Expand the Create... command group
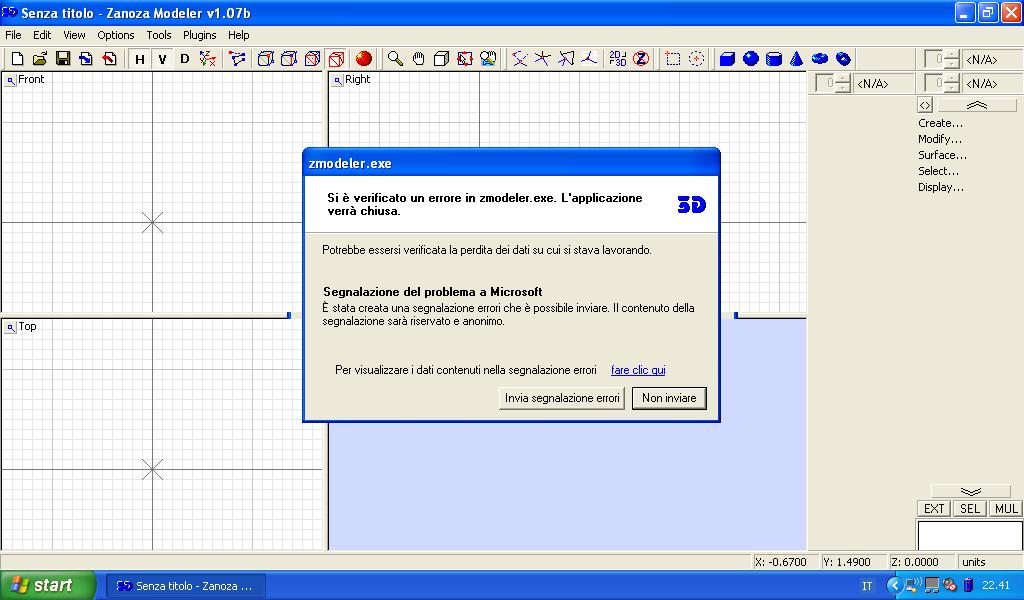The width and height of the screenshot is (1024, 600). (x=940, y=123)
